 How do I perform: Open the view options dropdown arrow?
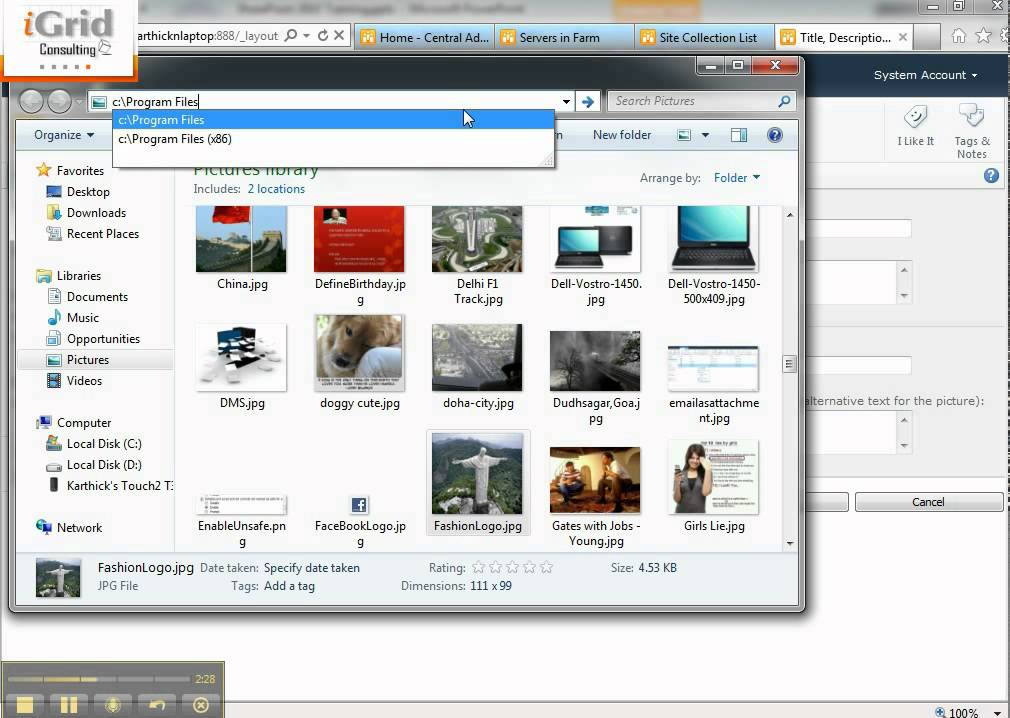705,135
